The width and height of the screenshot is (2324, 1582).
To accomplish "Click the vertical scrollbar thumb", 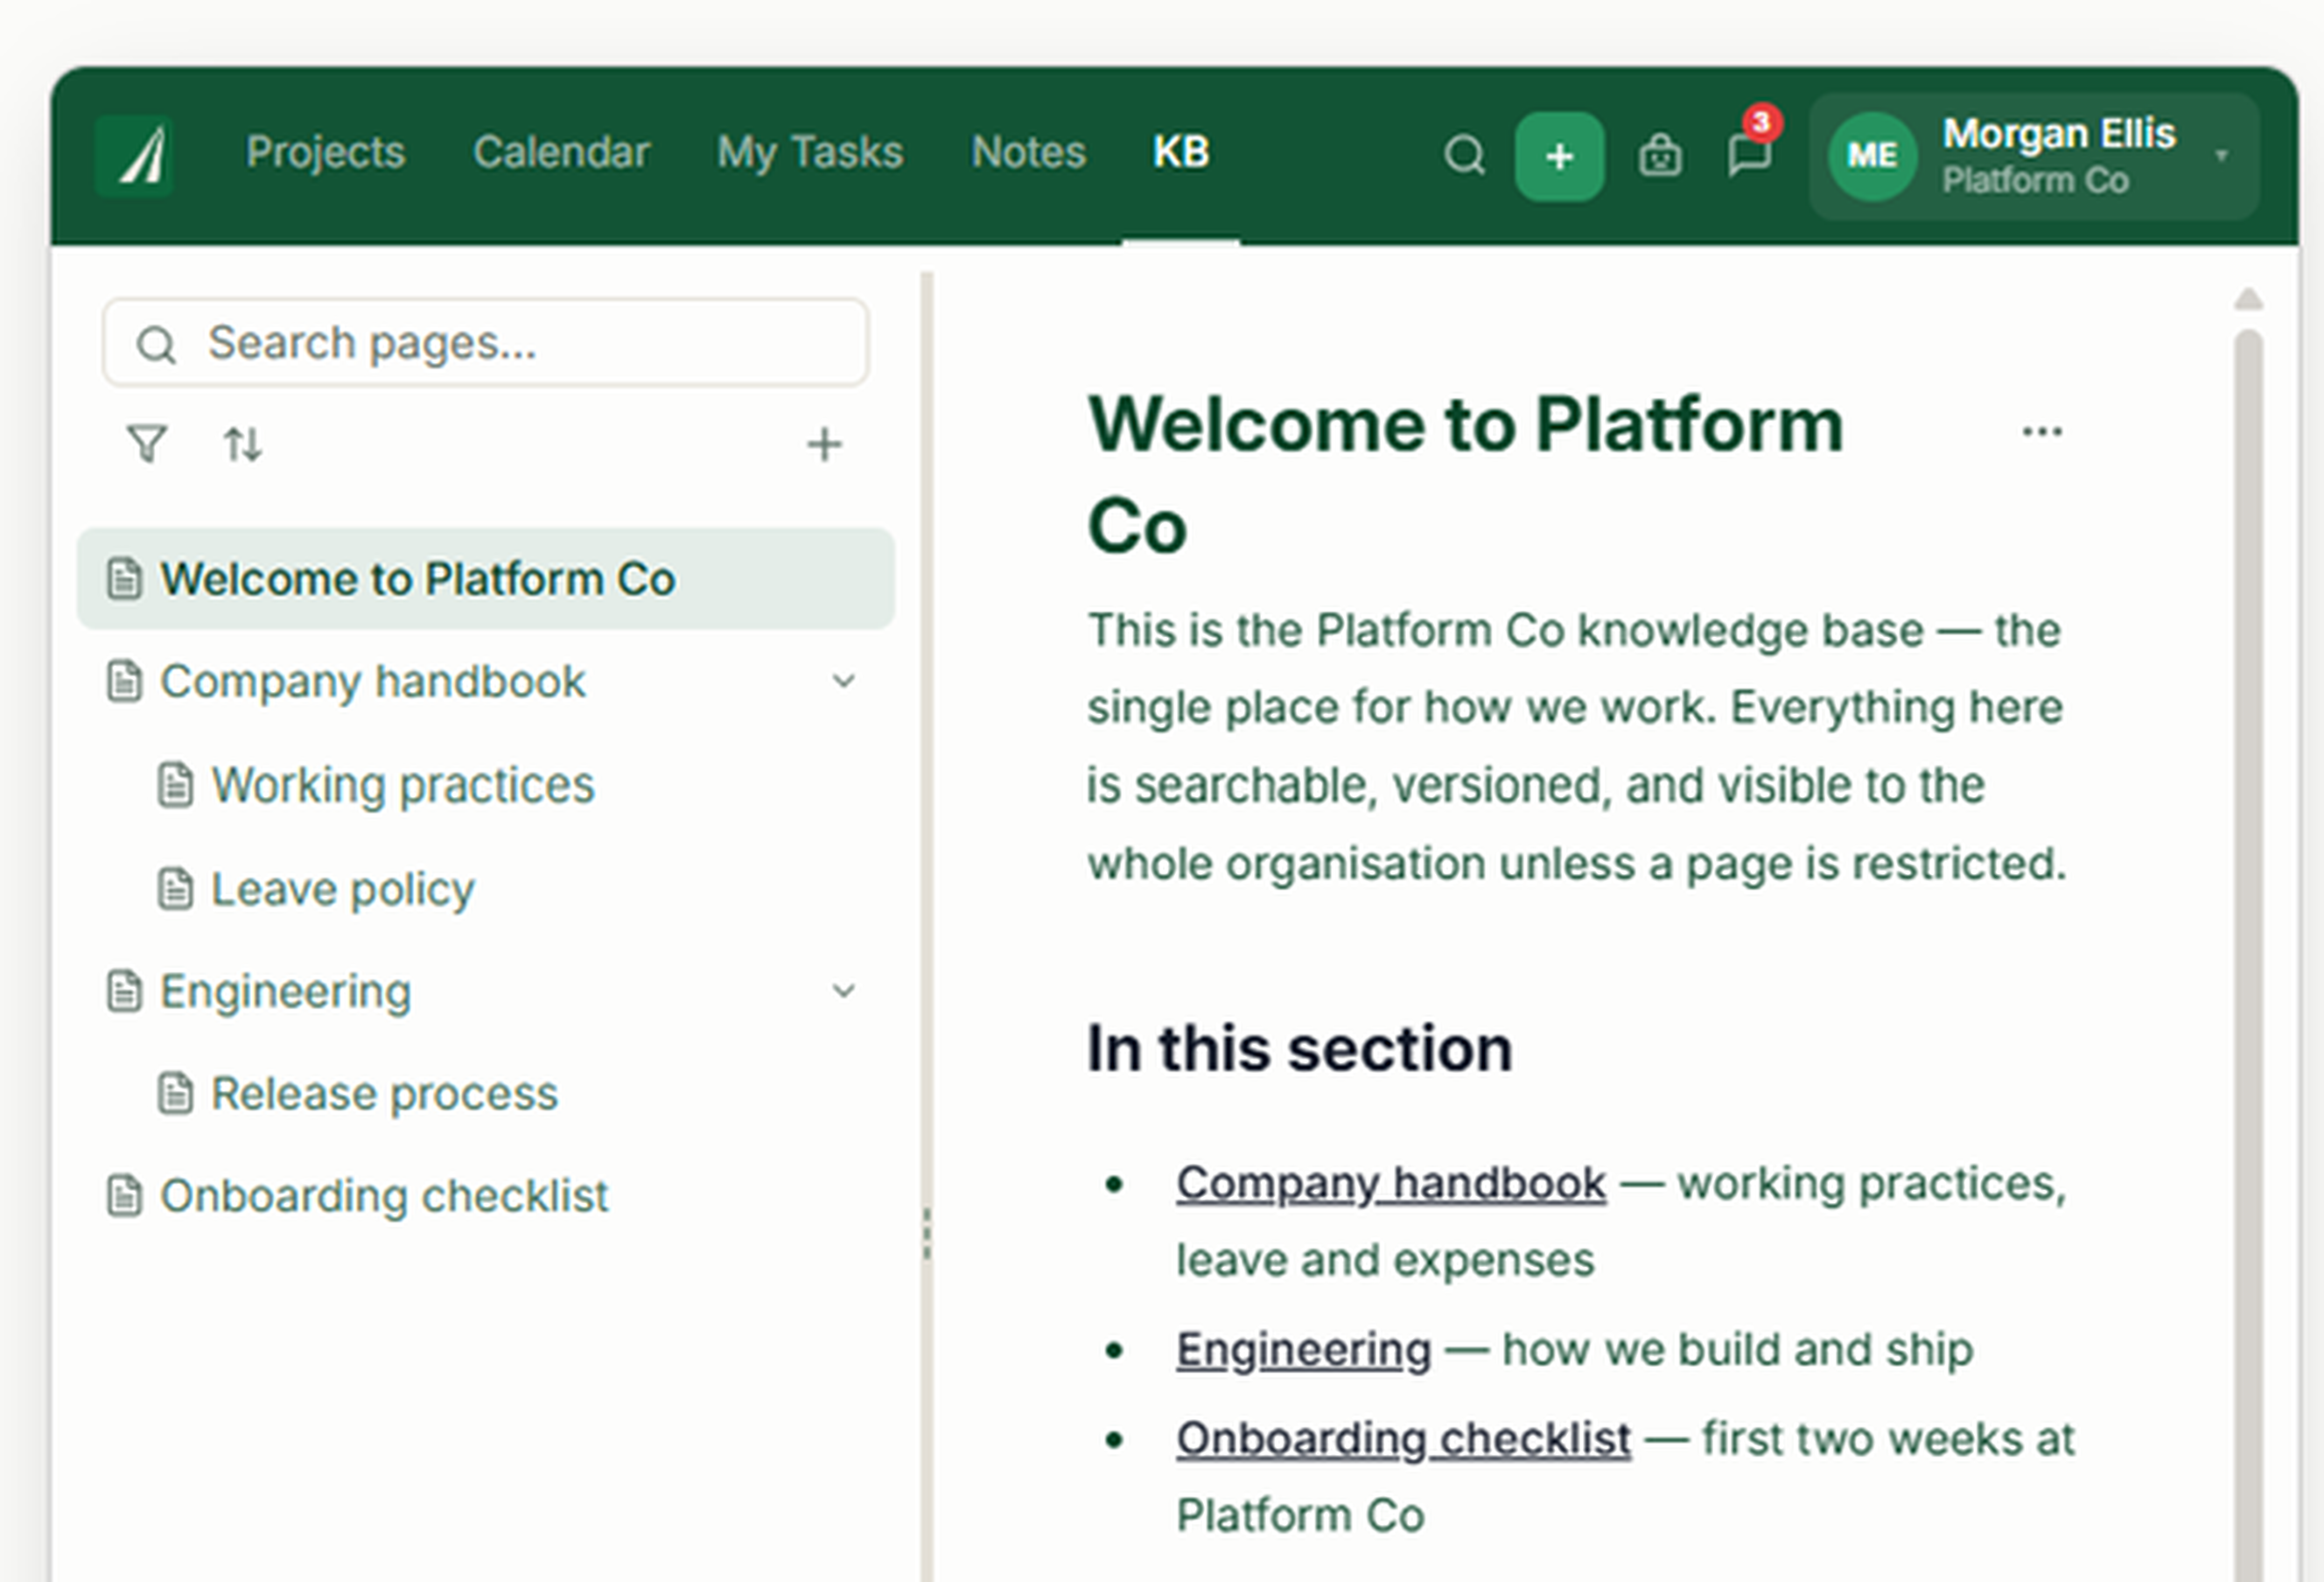I will (x=2249, y=955).
